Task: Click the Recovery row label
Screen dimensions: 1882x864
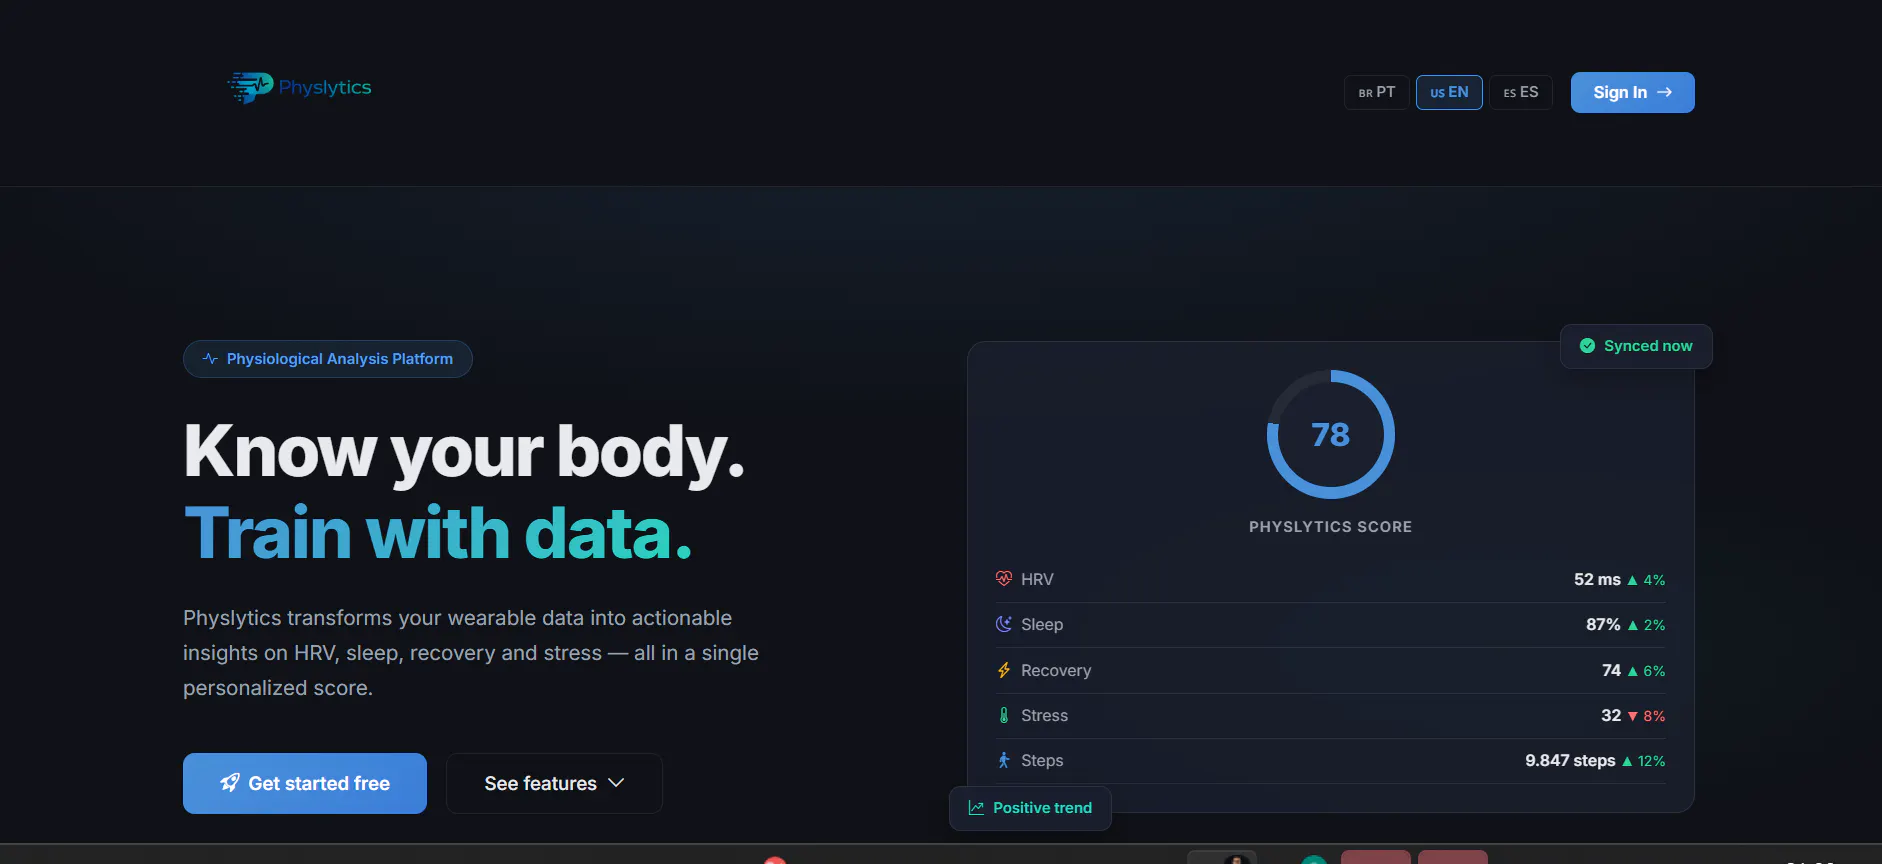Action: (x=1056, y=671)
